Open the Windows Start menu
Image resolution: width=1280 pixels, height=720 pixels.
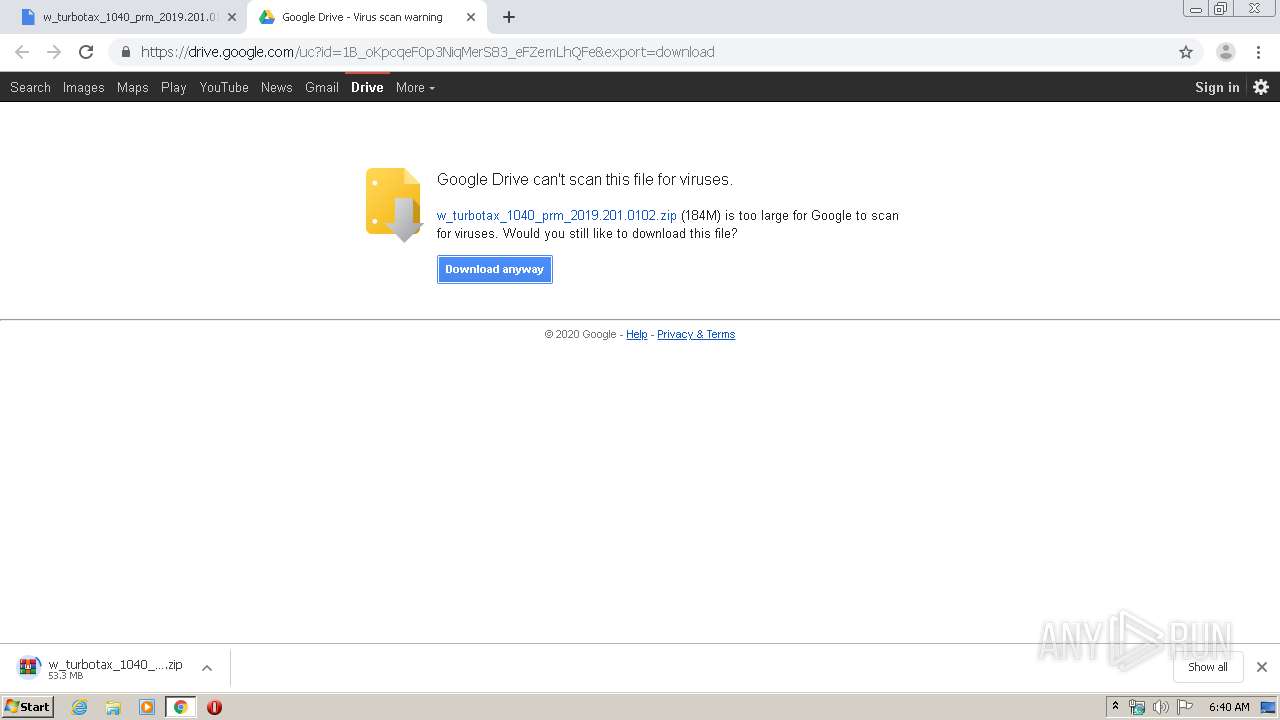(27, 707)
